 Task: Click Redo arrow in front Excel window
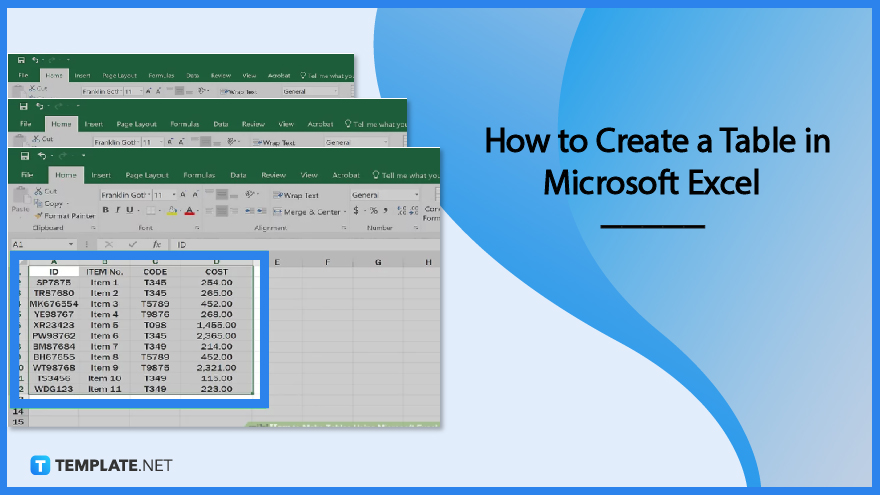62,156
